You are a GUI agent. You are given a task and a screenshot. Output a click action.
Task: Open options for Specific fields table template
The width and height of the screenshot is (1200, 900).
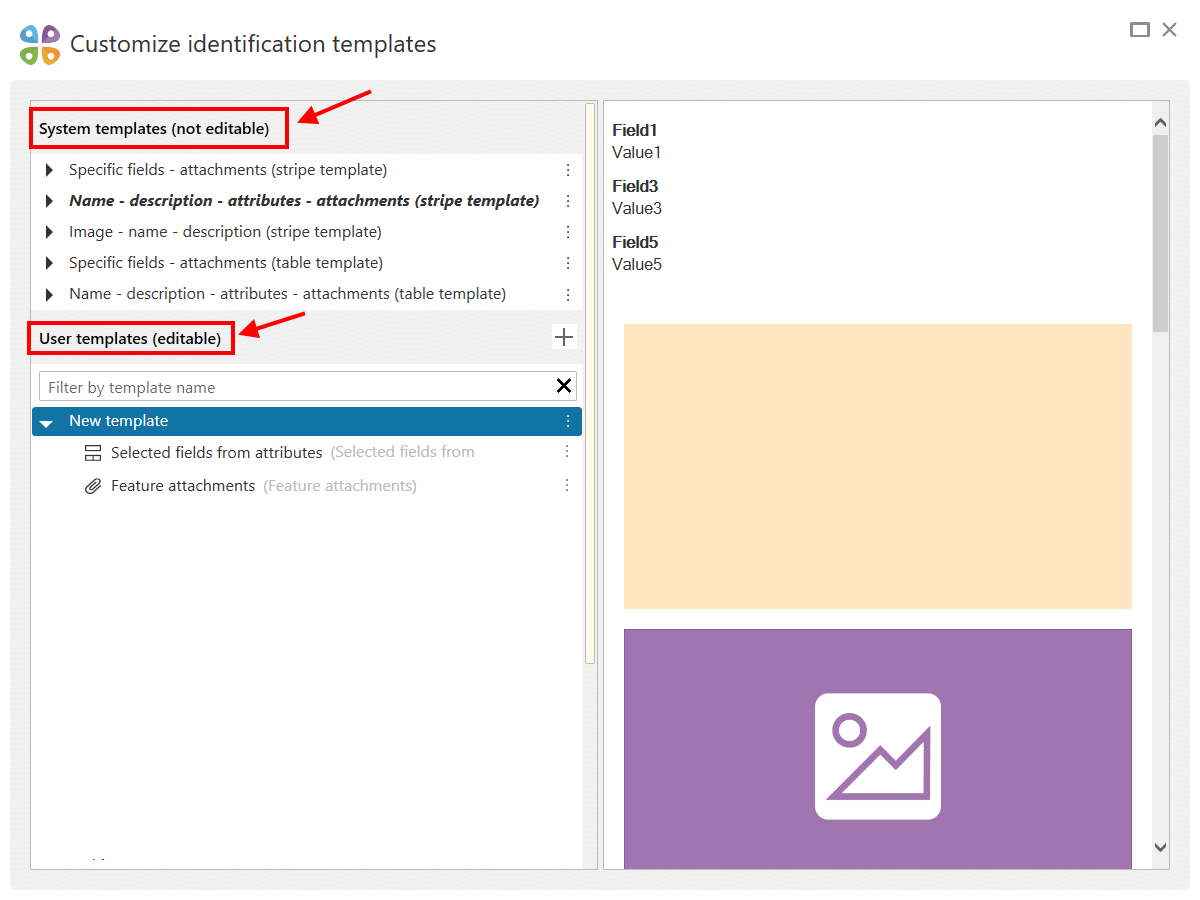568,263
